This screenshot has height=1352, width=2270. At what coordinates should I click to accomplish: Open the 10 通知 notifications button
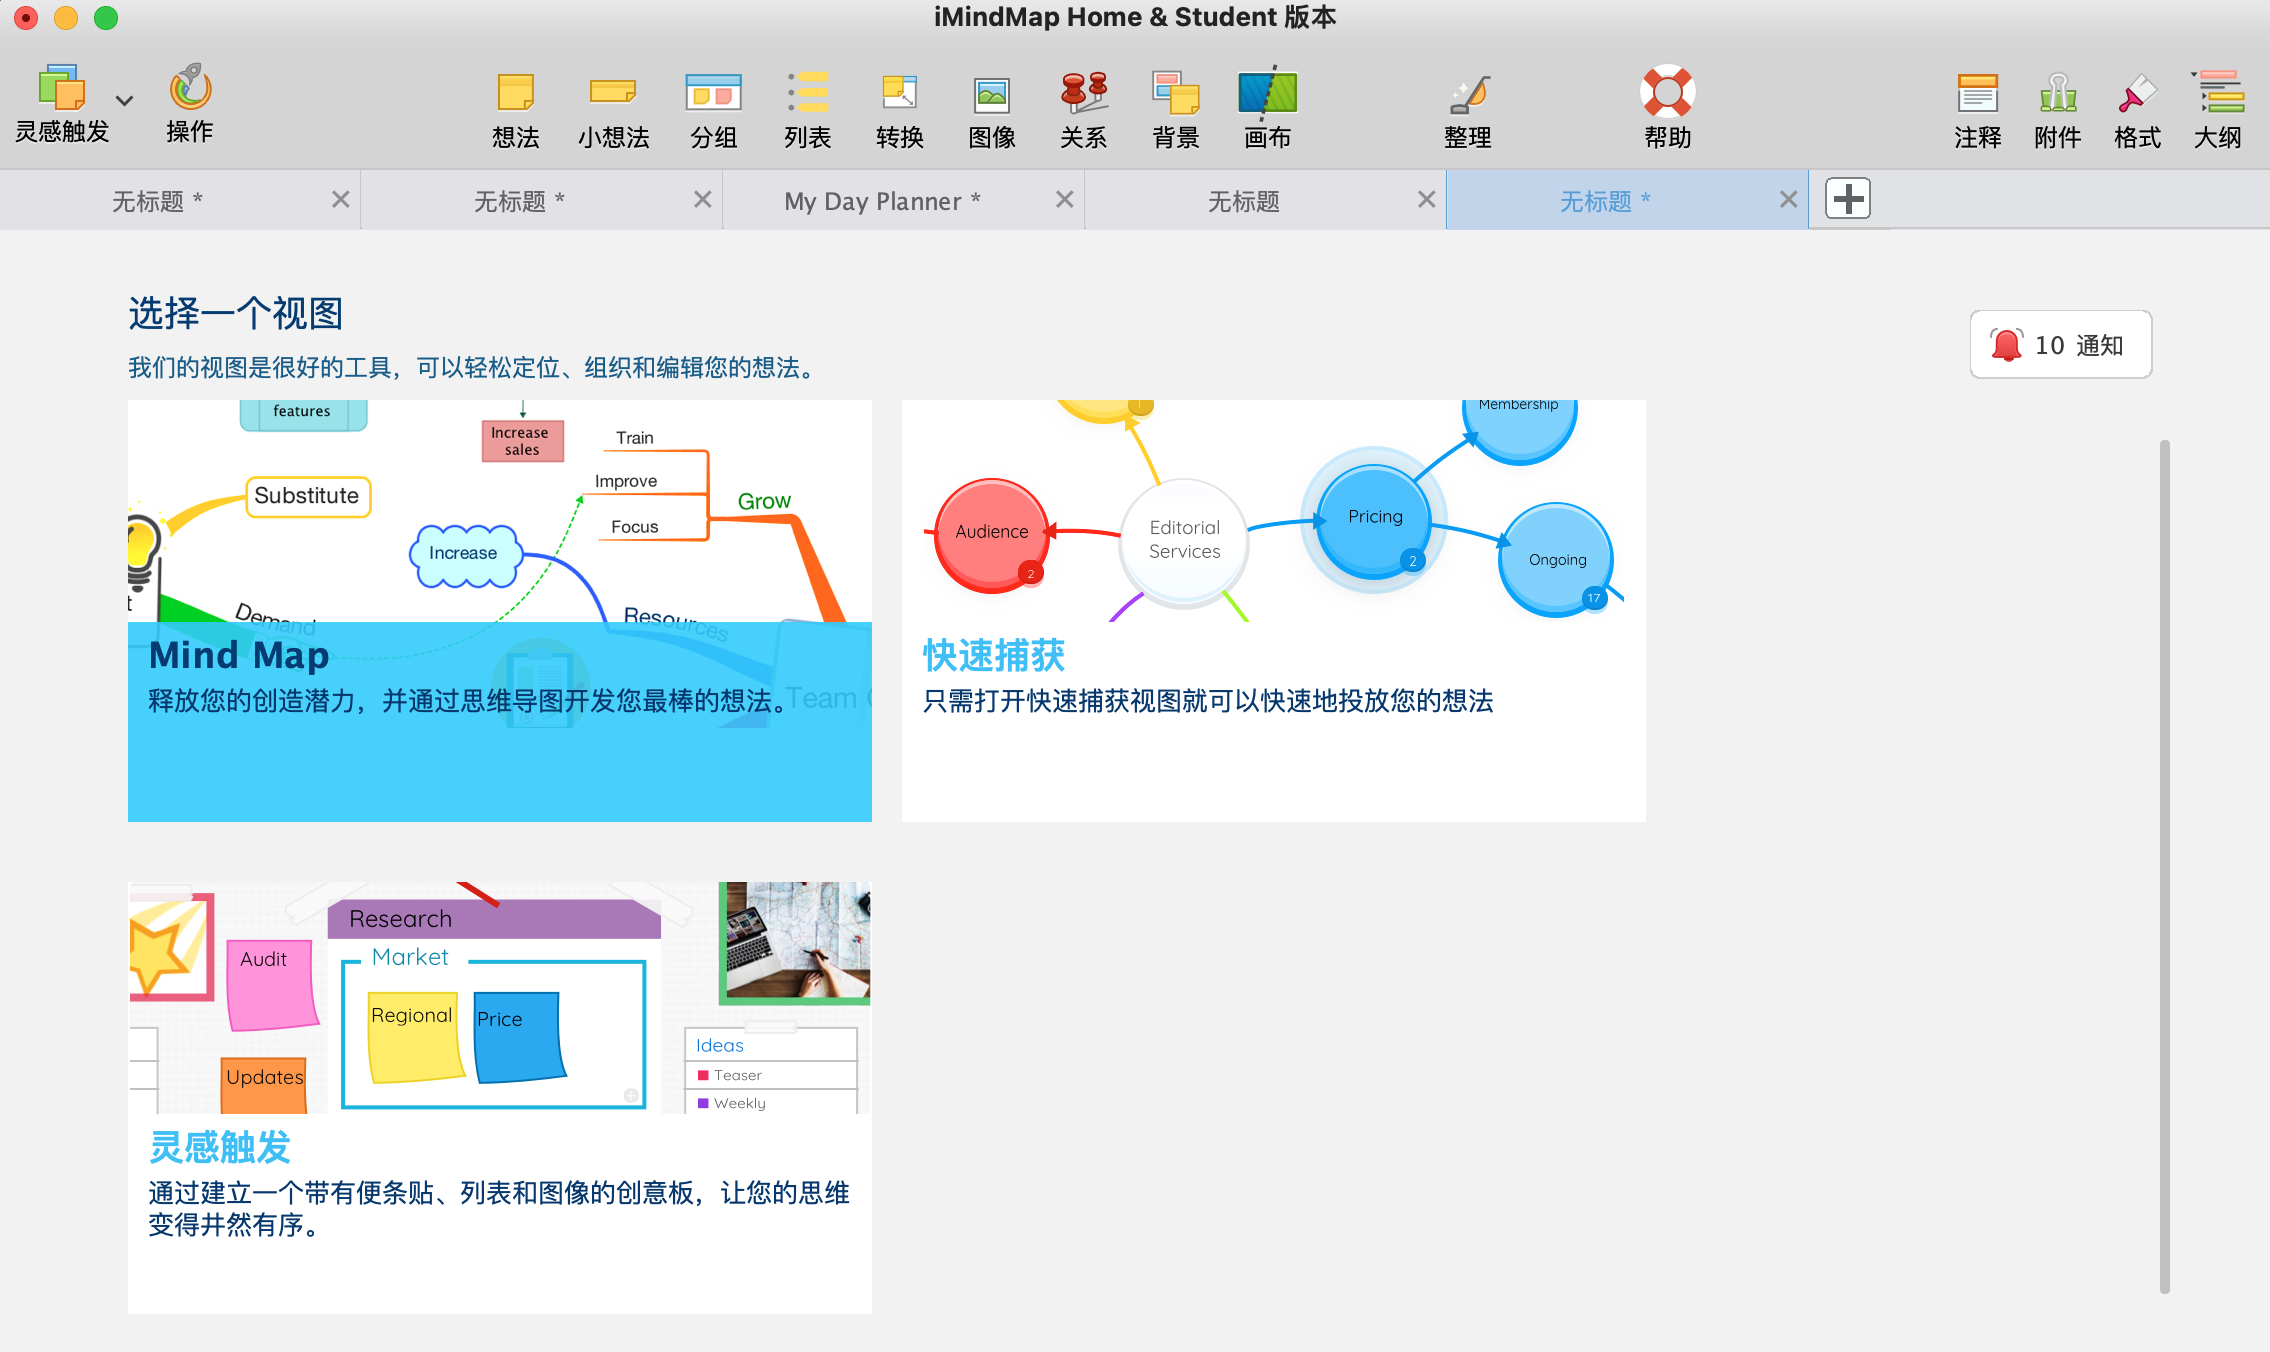tap(2060, 345)
